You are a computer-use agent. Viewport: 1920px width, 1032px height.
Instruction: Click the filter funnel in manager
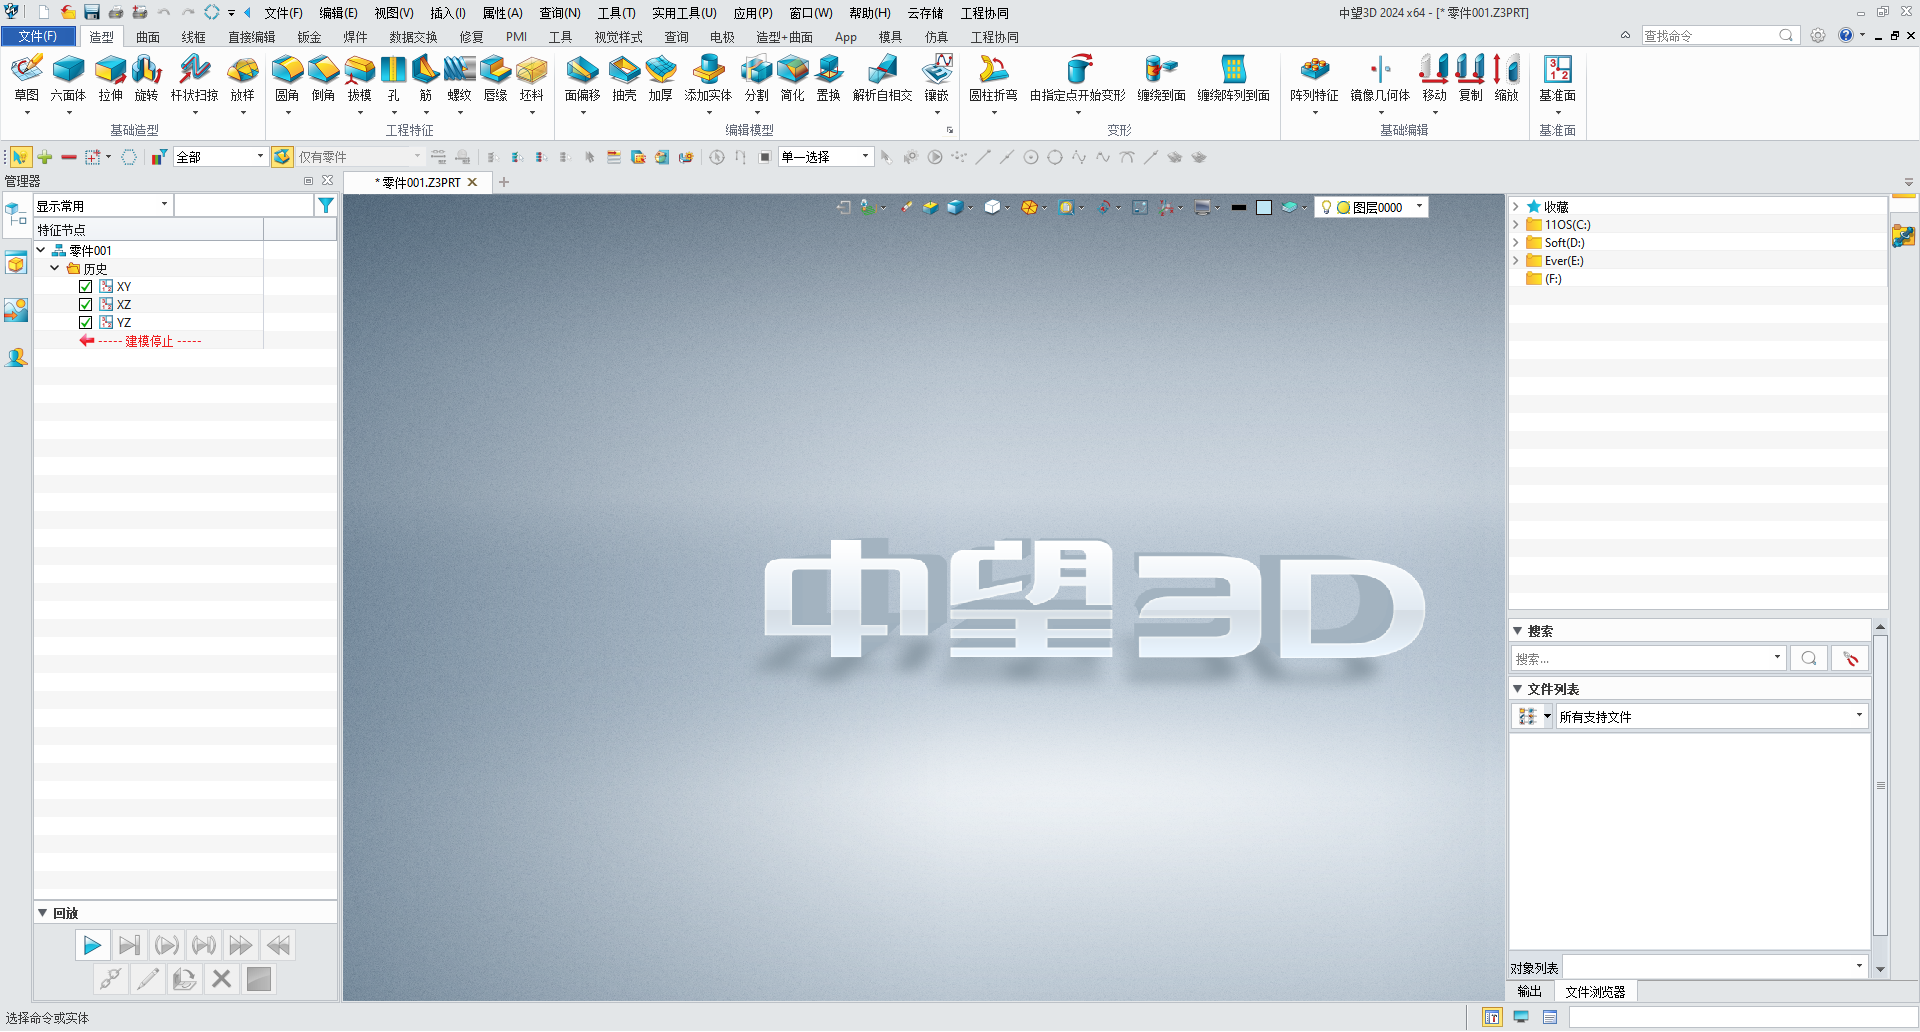click(326, 205)
